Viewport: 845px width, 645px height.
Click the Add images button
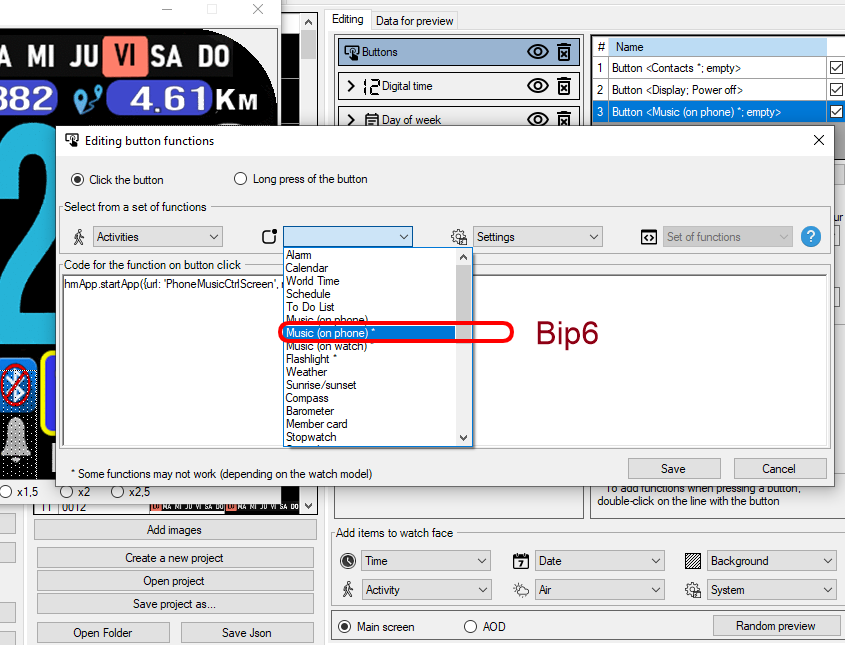(175, 530)
